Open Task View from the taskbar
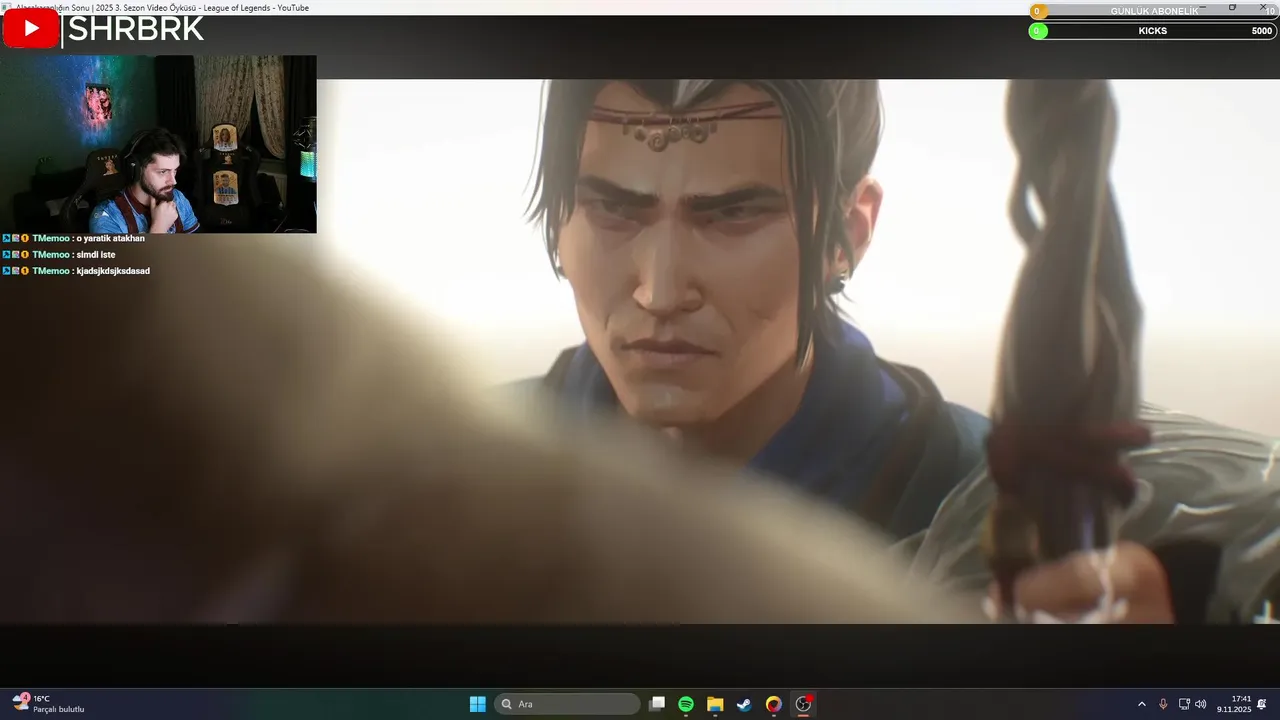1280x720 pixels. (657, 704)
